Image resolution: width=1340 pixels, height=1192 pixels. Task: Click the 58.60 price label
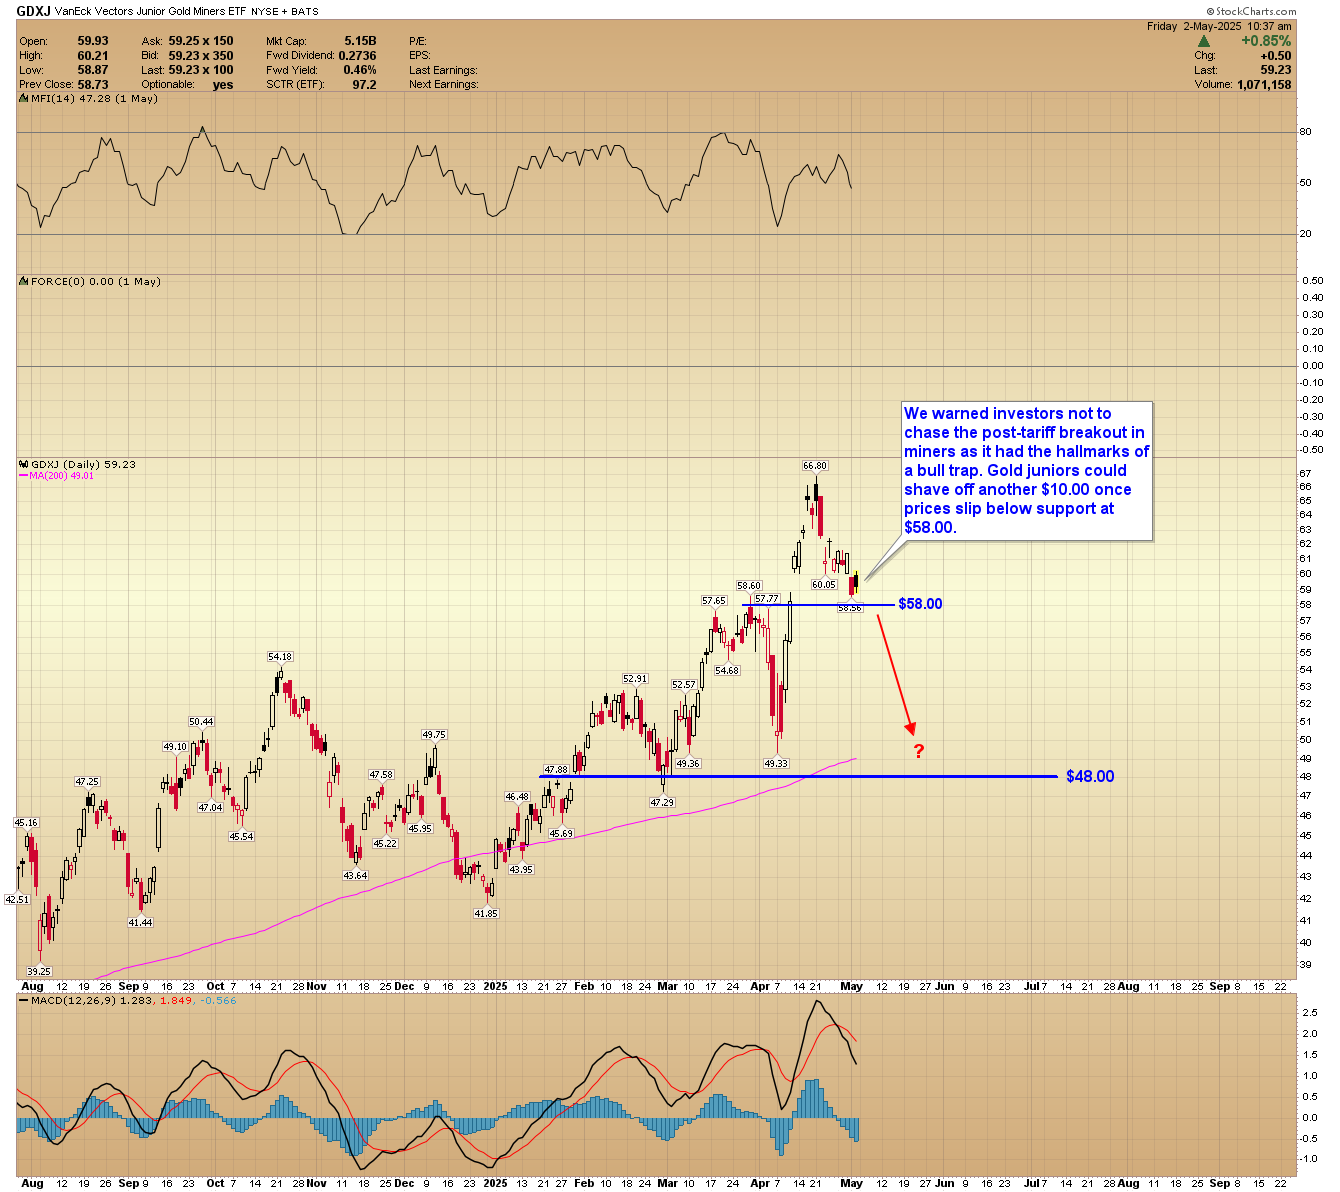(749, 586)
